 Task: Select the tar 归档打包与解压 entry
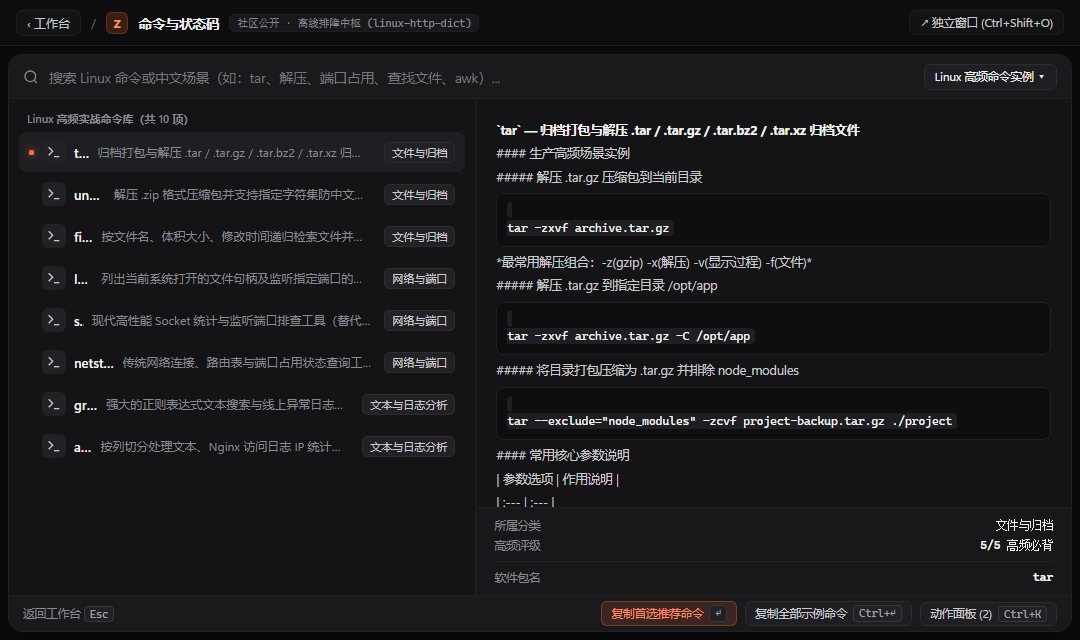coord(242,152)
